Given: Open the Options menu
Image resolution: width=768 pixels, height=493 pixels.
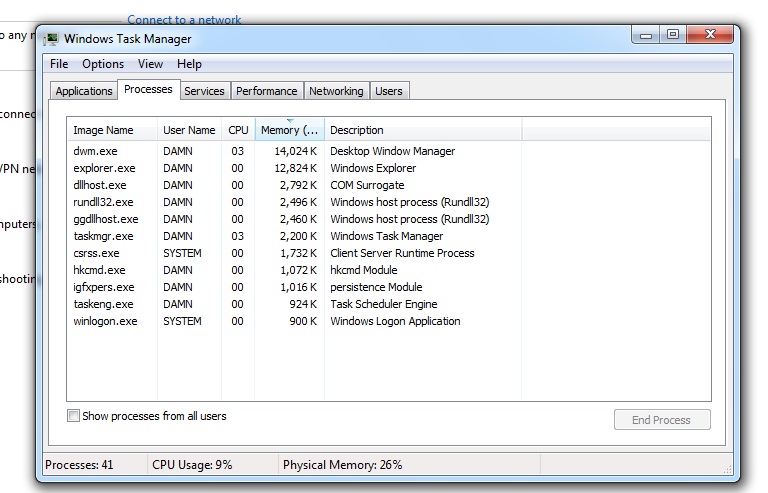Looking at the screenshot, I should point(103,64).
